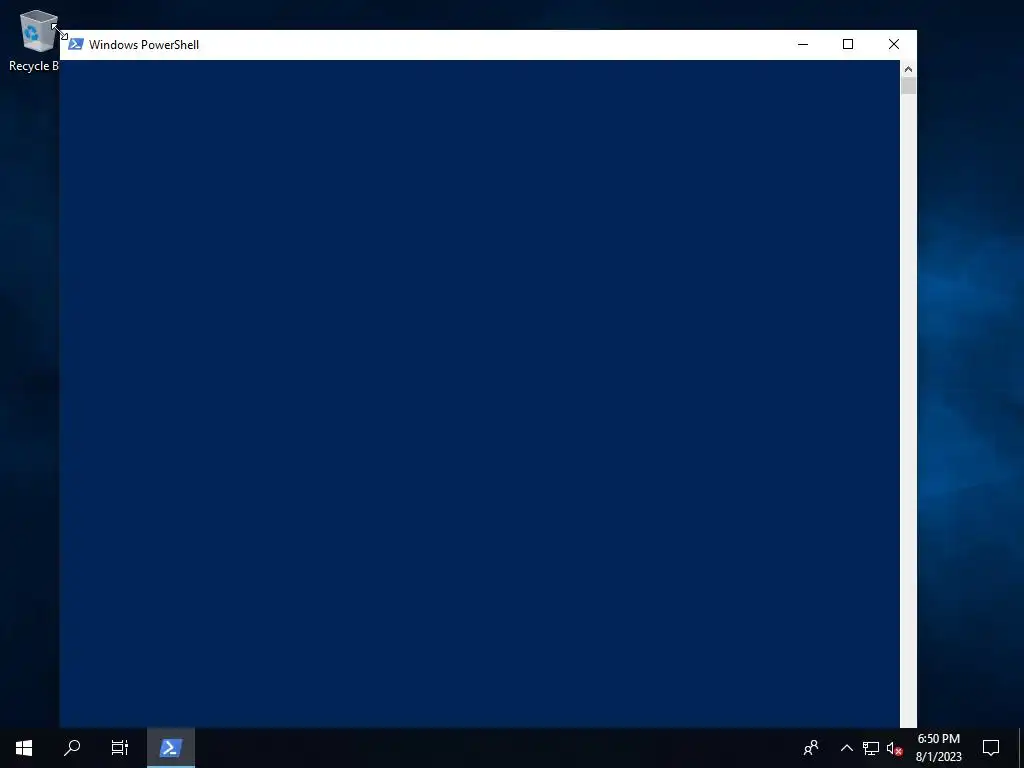Maximize the Windows PowerShell window
Viewport: 1024px width, 768px height.
[x=848, y=44]
